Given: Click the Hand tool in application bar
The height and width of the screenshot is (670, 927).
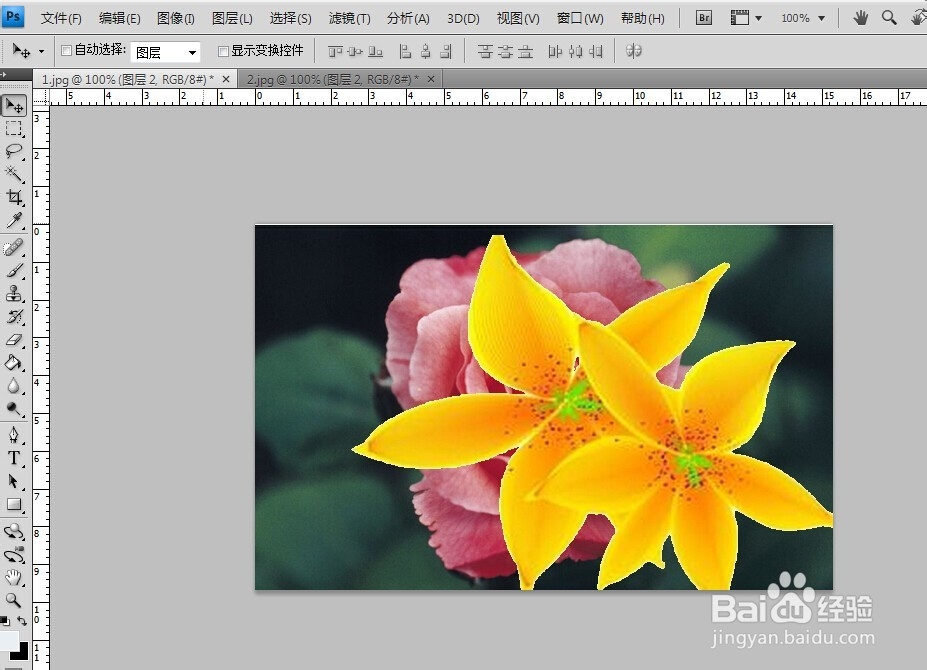Looking at the screenshot, I should pos(860,18).
